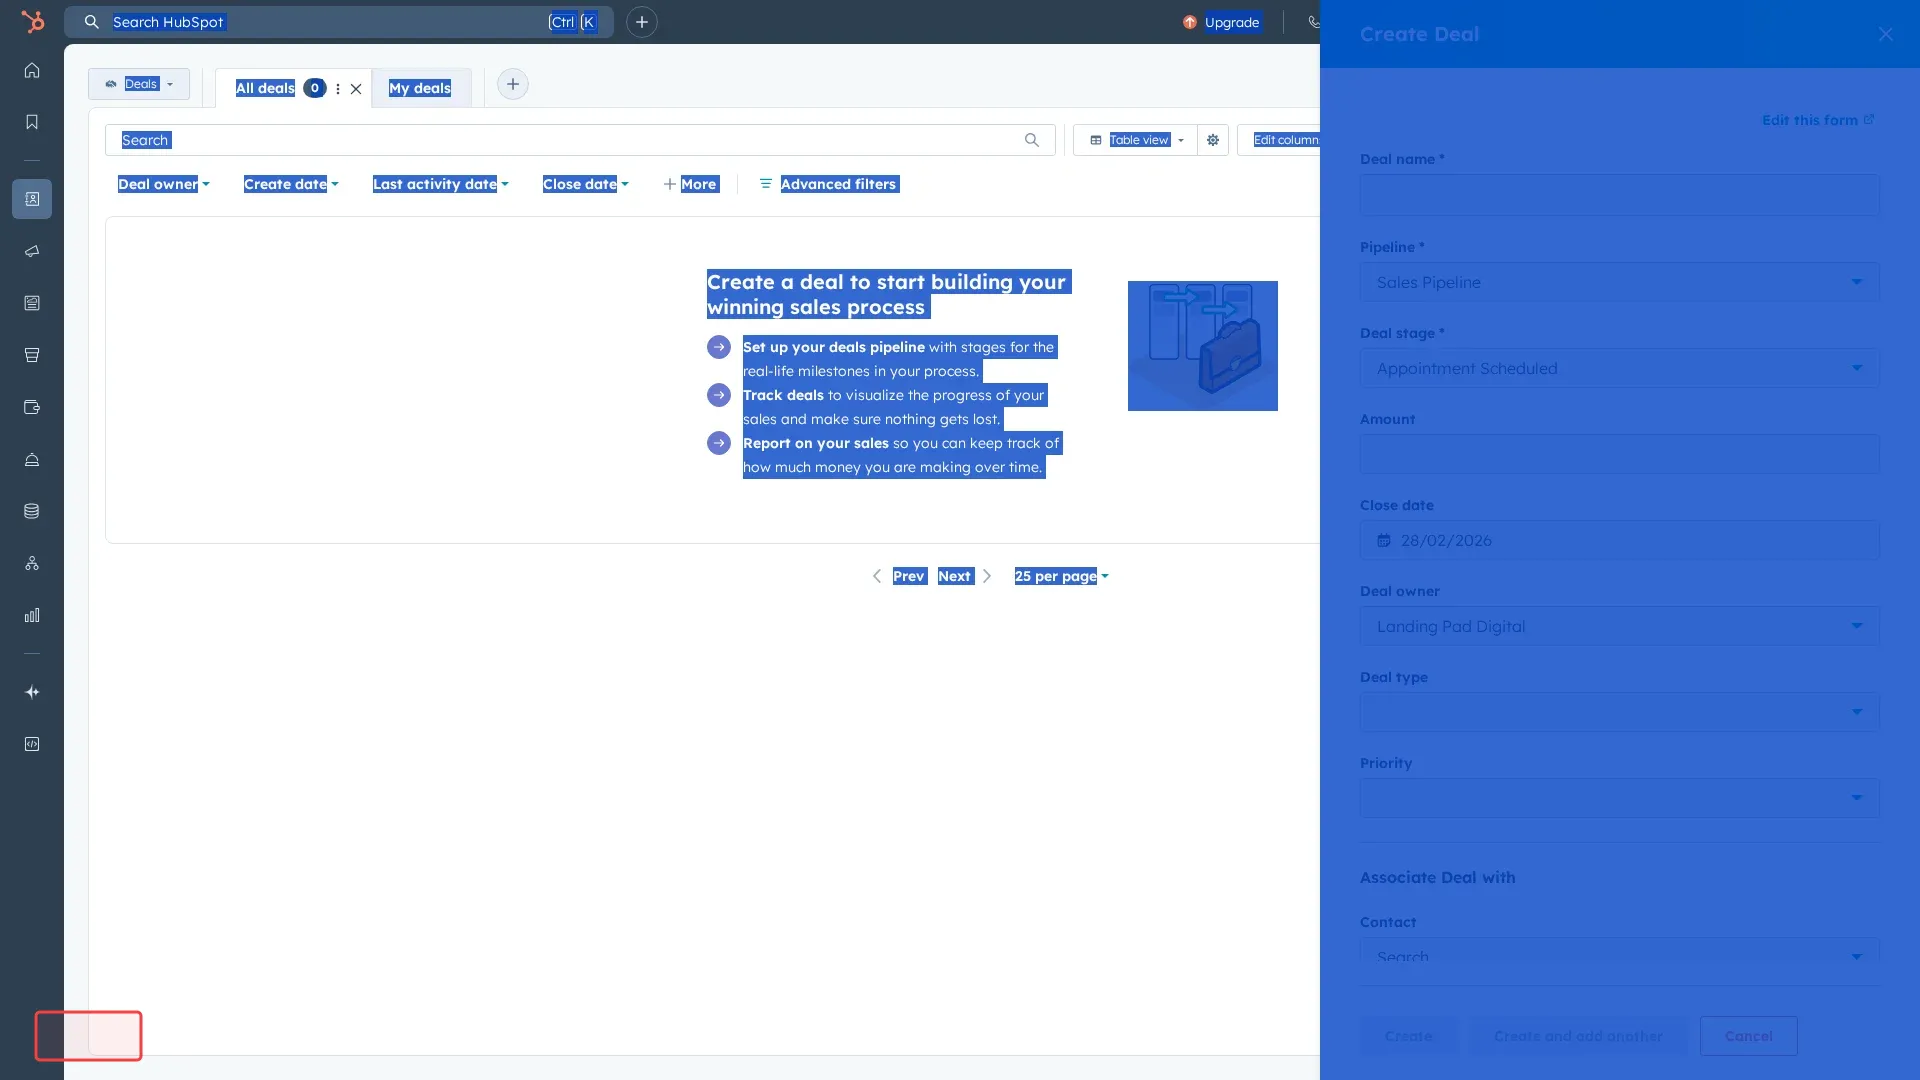This screenshot has height=1080, width=1920.
Task: Open the Sales Pipeline dropdown
Action: click(x=1618, y=282)
